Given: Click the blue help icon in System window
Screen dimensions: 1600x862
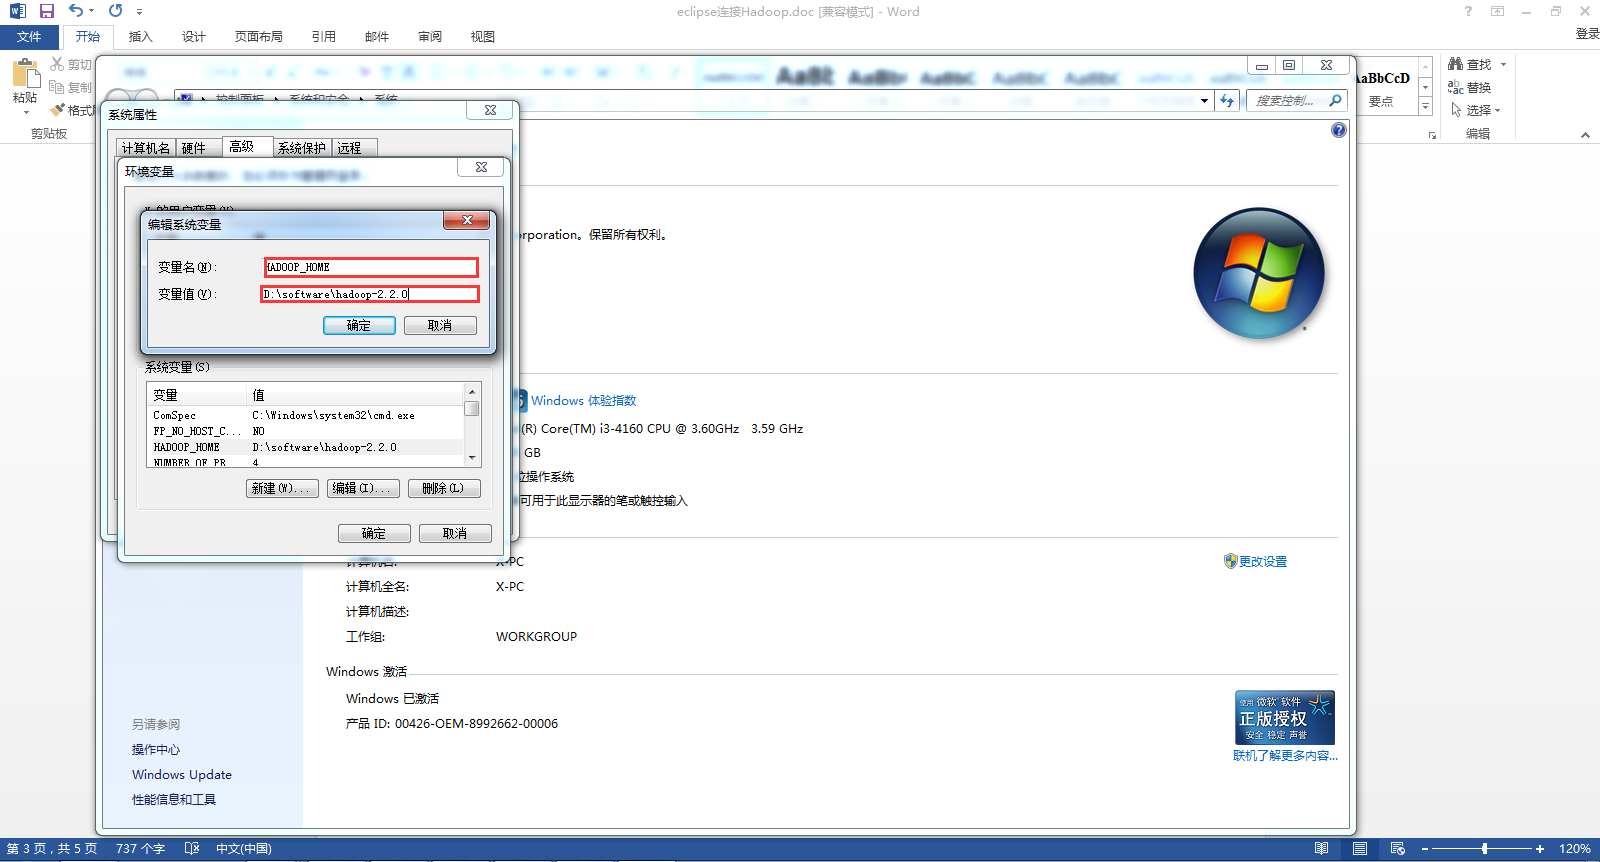Looking at the screenshot, I should 1339,130.
